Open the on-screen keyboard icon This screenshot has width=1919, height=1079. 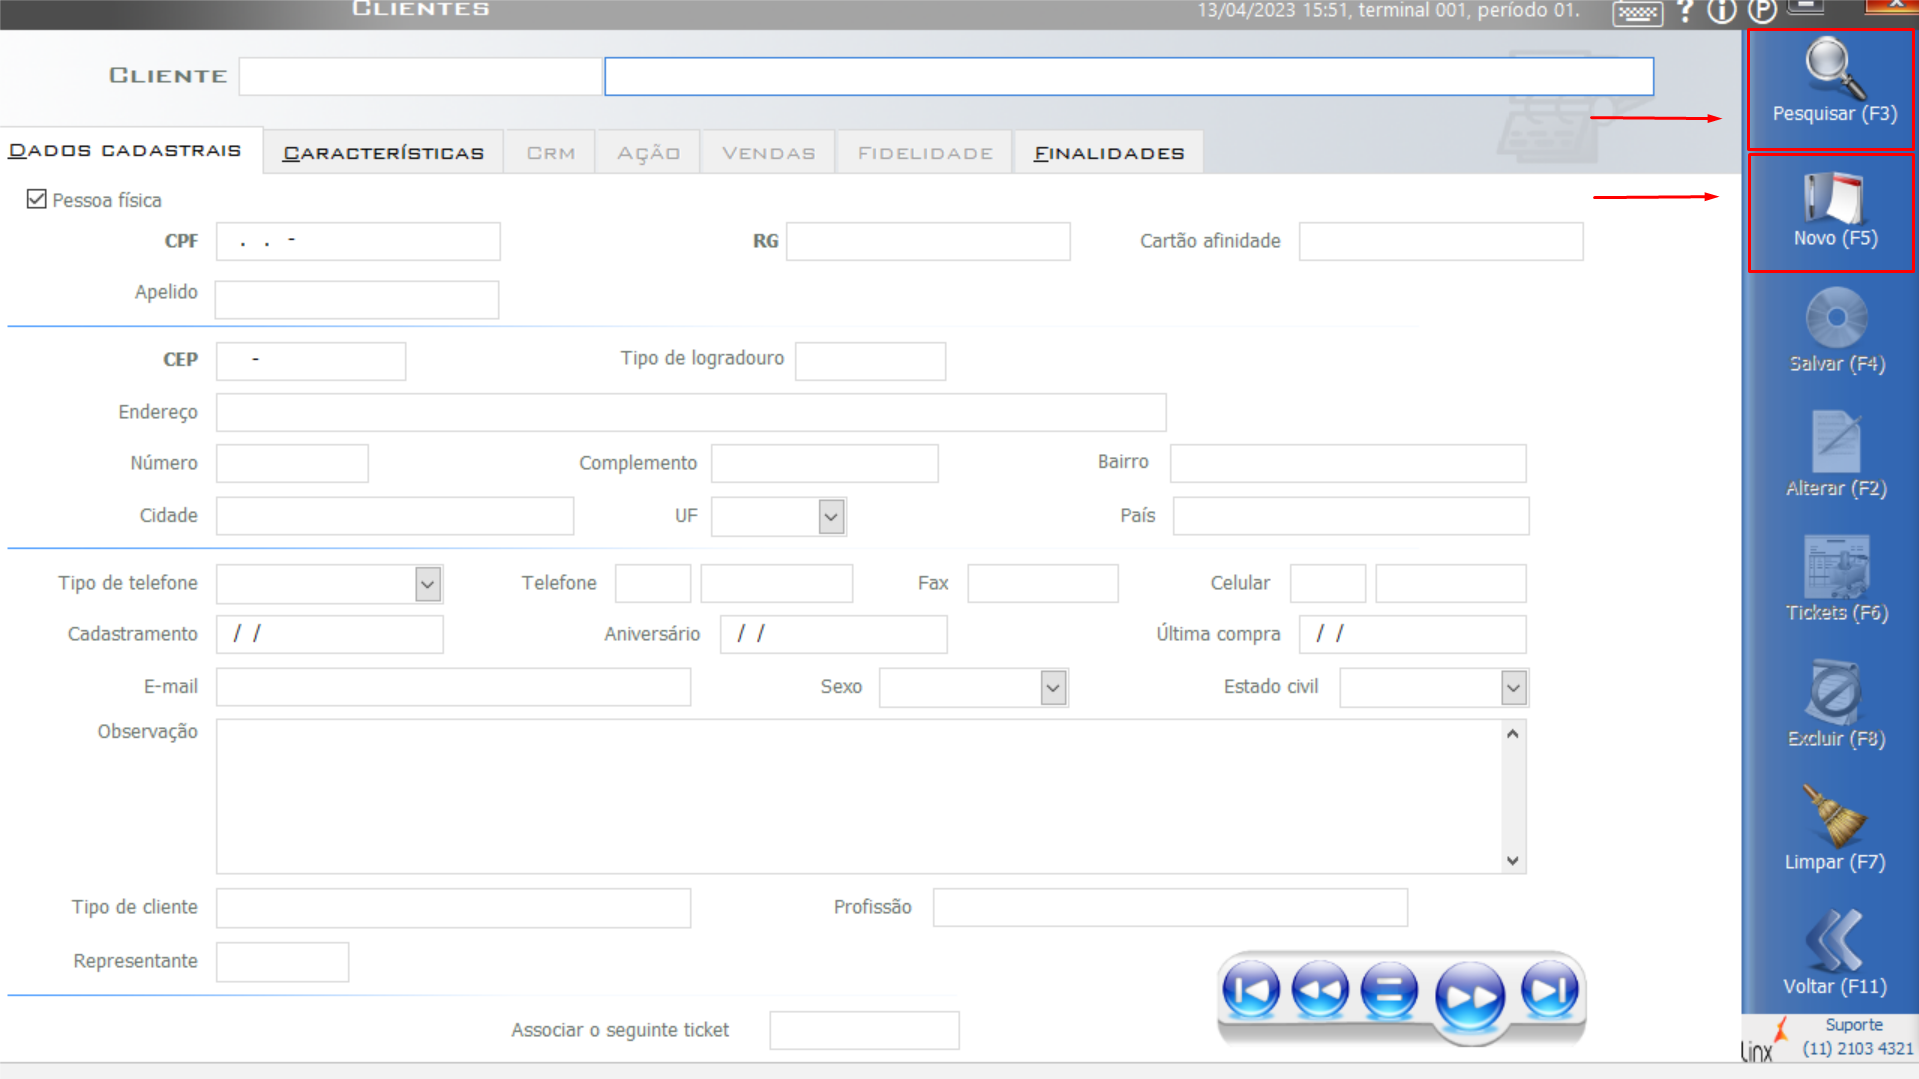1637,13
